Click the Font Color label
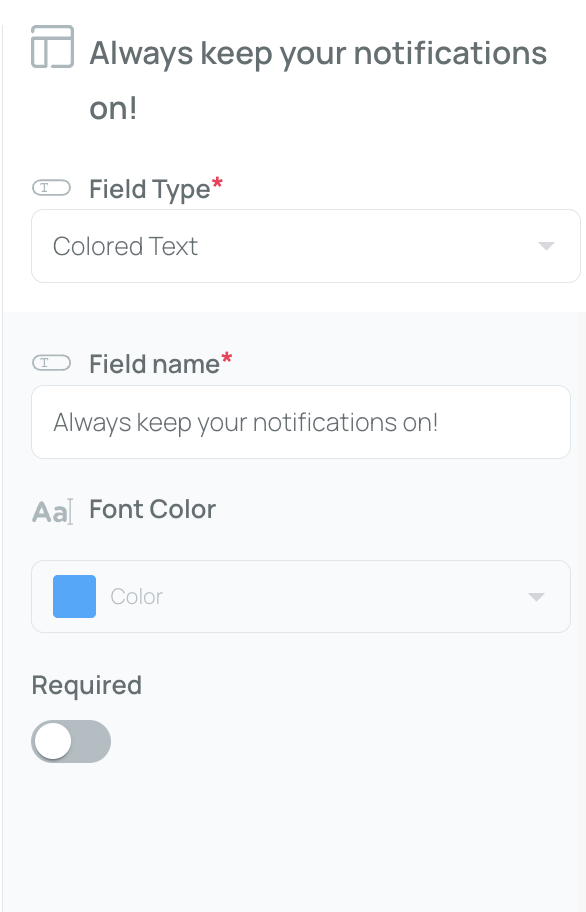The width and height of the screenshot is (586, 912). click(152, 510)
